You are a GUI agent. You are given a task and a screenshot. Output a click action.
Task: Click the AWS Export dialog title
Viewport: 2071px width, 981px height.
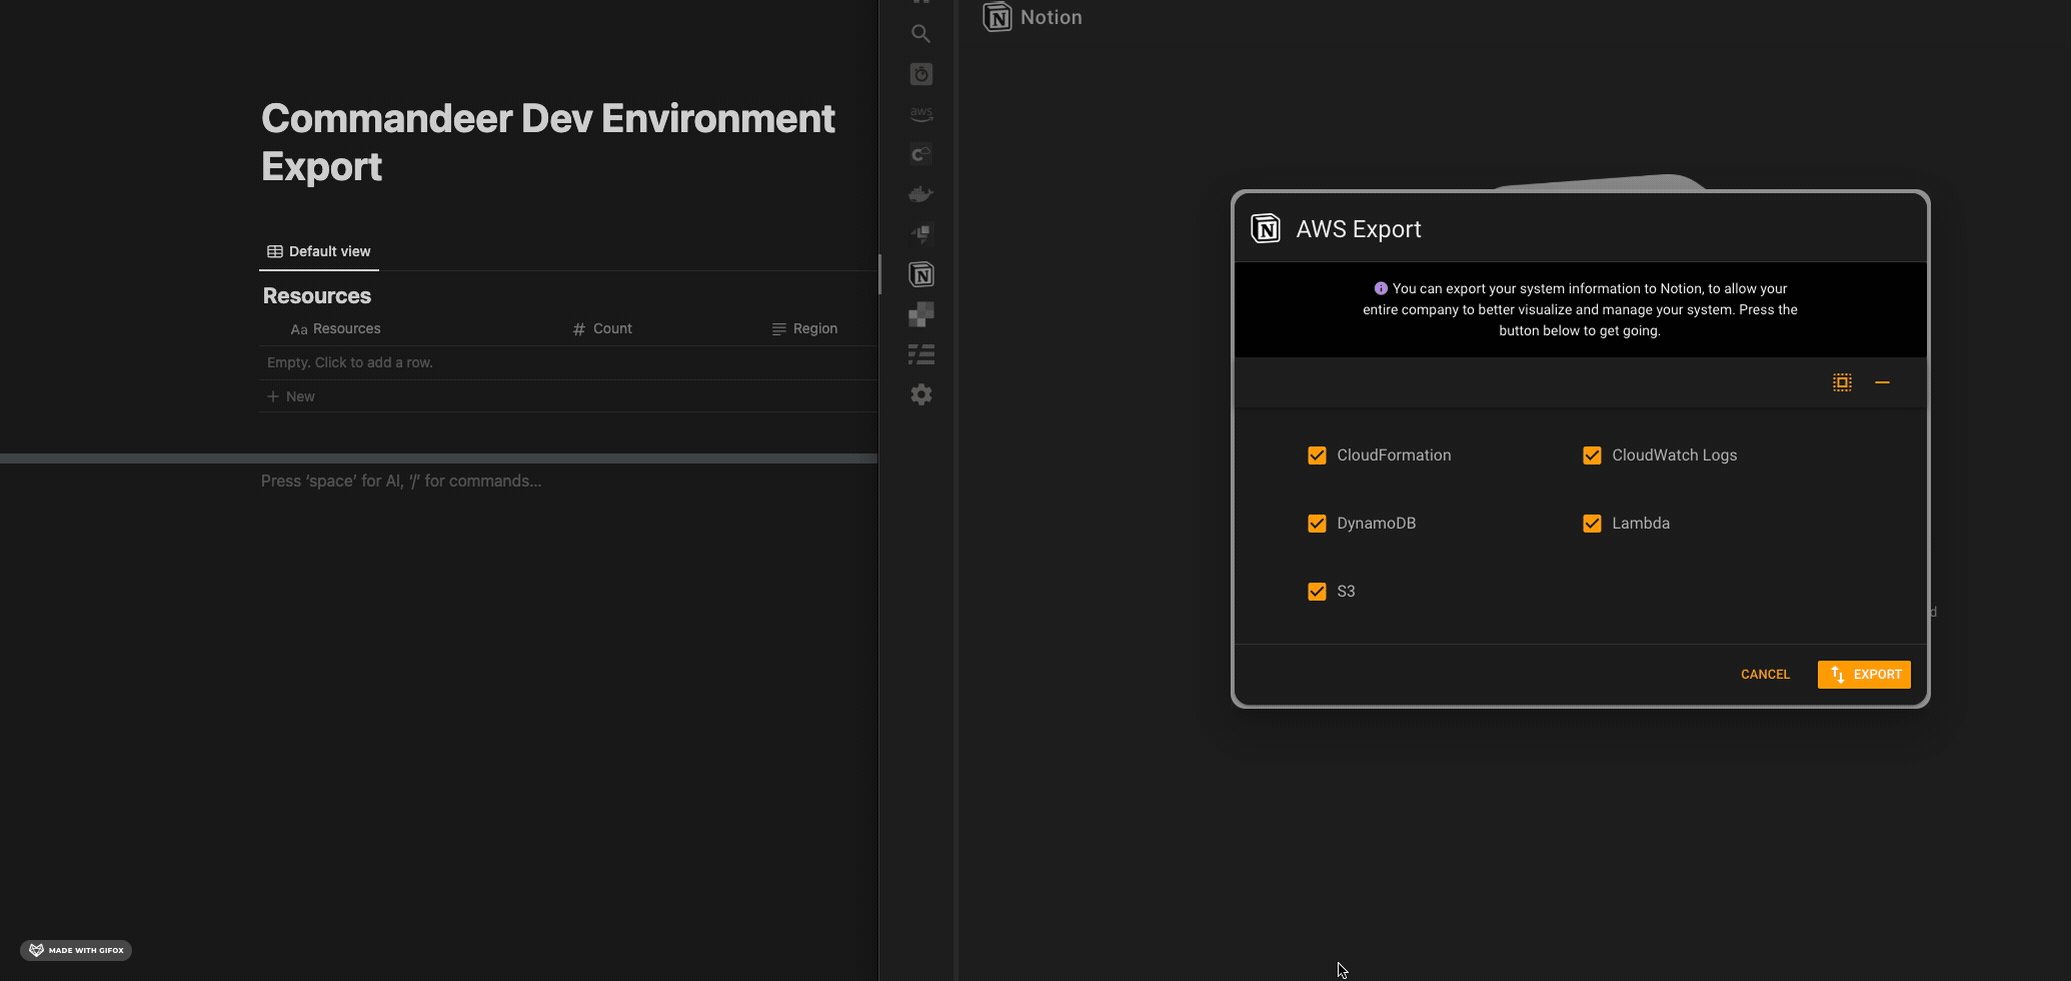click(1358, 229)
